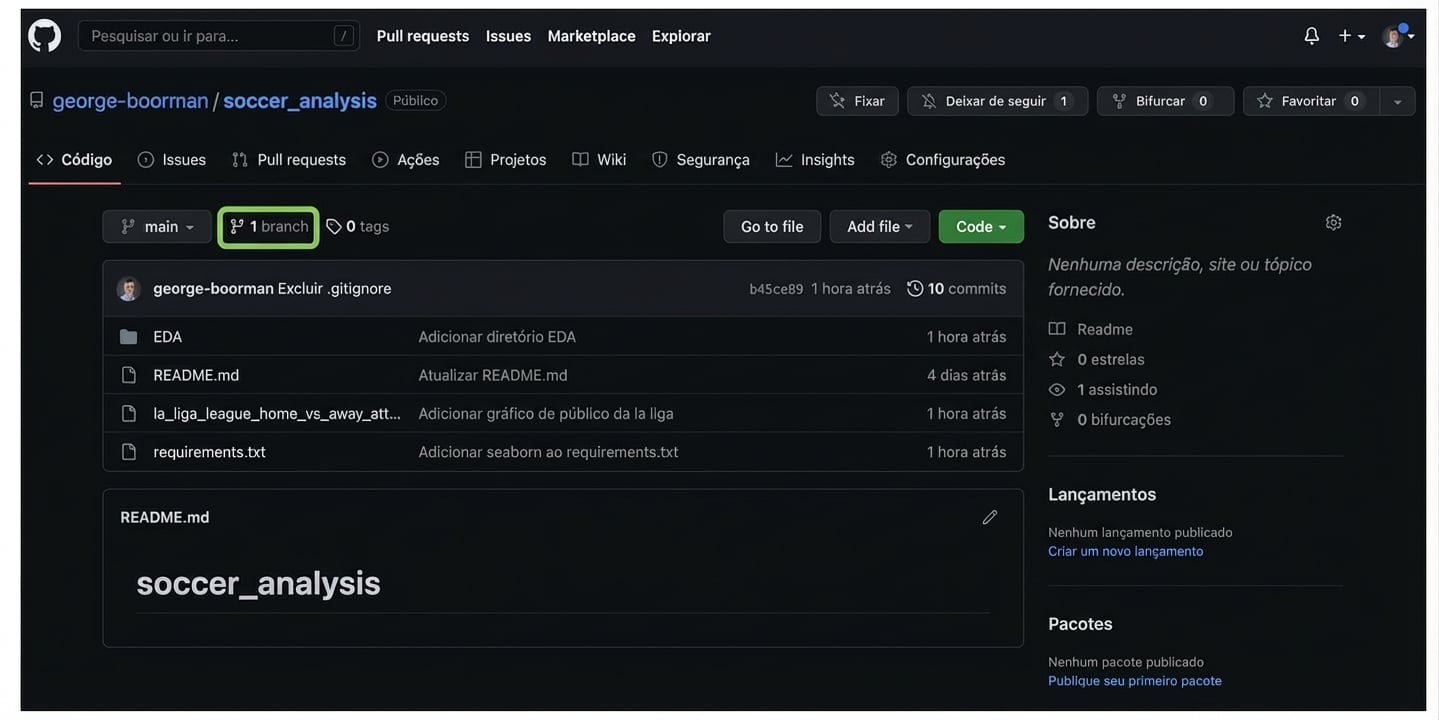This screenshot has width=1439, height=720.
Task: Edit README with the pencil icon
Action: coord(990,517)
